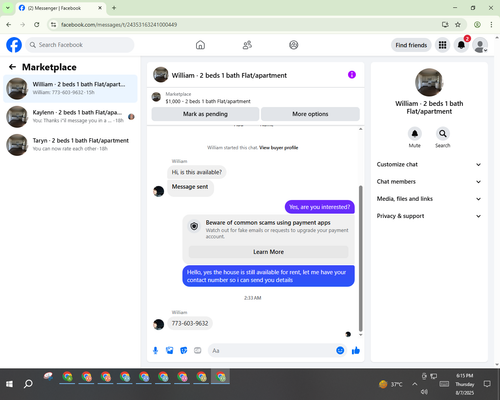500x400 pixels.
Task: Open the Home icon in top navigation
Action: tap(200, 45)
